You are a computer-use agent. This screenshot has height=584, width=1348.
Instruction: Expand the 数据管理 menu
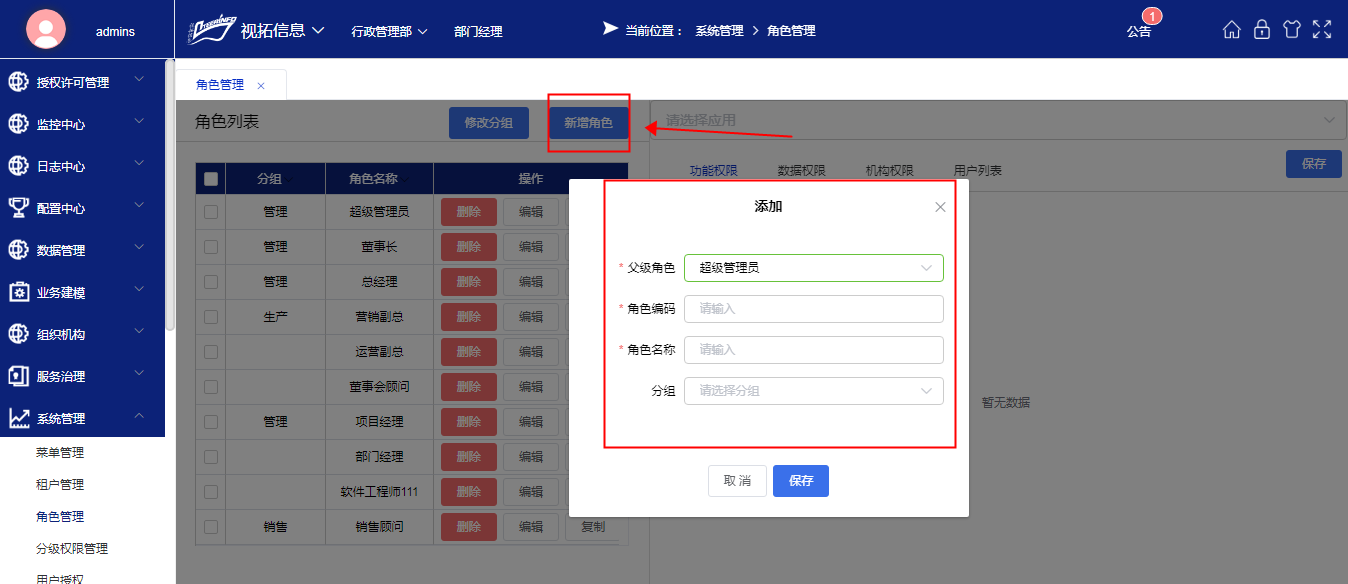[140, 247]
